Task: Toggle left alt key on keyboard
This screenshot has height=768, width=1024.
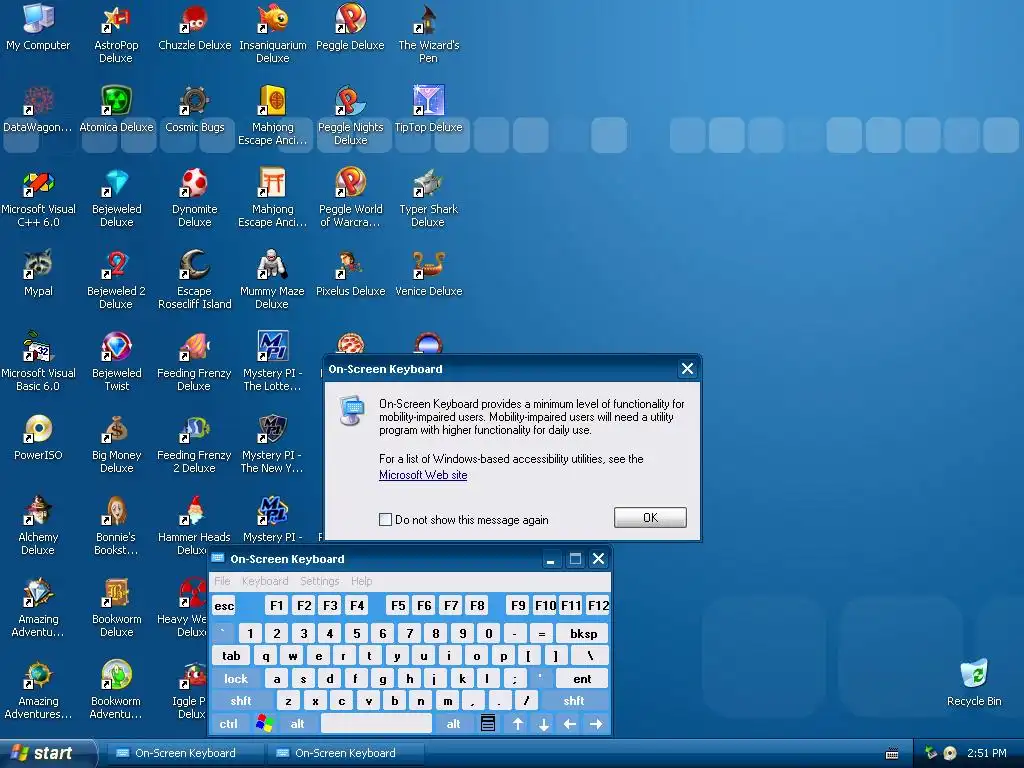Action: click(297, 724)
